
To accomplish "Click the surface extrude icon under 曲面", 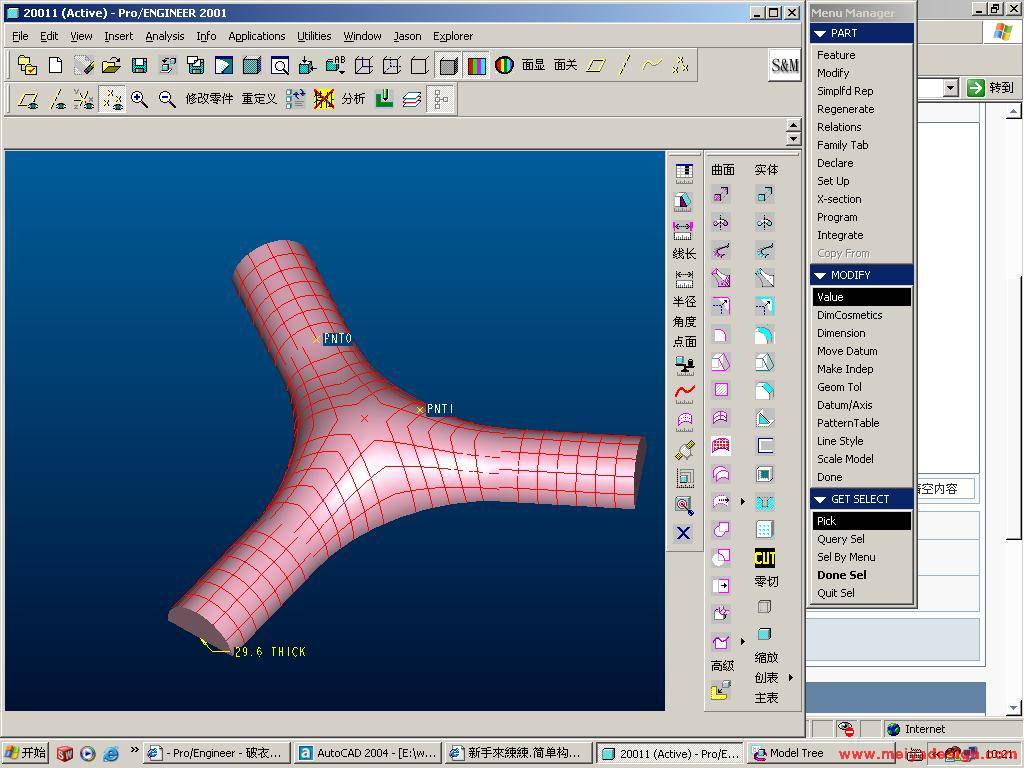I will tap(721, 194).
